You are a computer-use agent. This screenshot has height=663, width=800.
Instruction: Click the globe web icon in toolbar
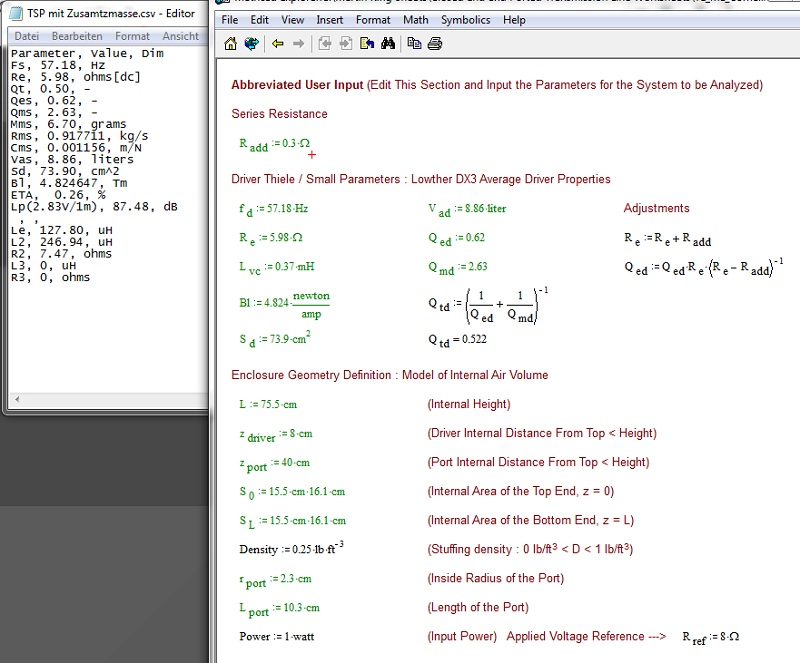(x=251, y=44)
